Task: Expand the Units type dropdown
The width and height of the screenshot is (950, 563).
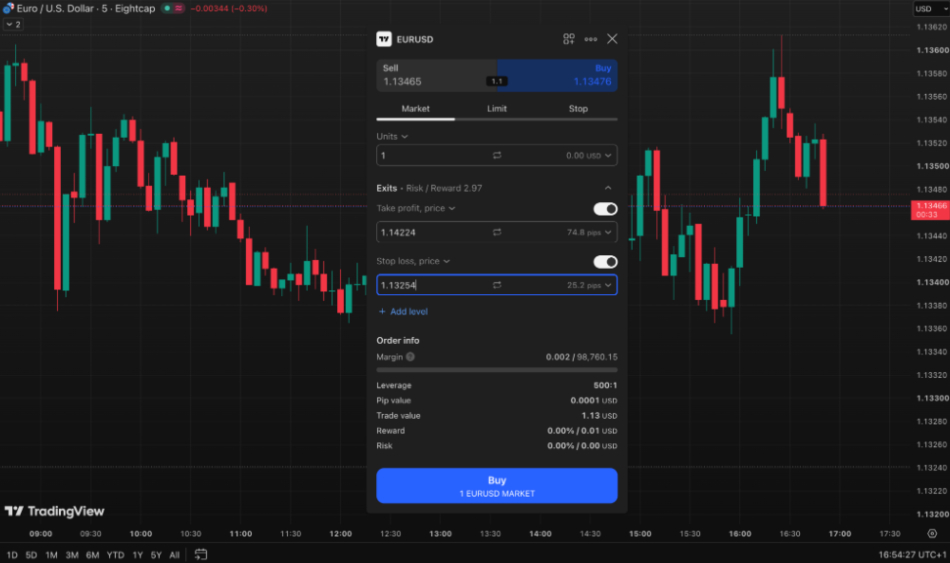Action: [x=392, y=136]
